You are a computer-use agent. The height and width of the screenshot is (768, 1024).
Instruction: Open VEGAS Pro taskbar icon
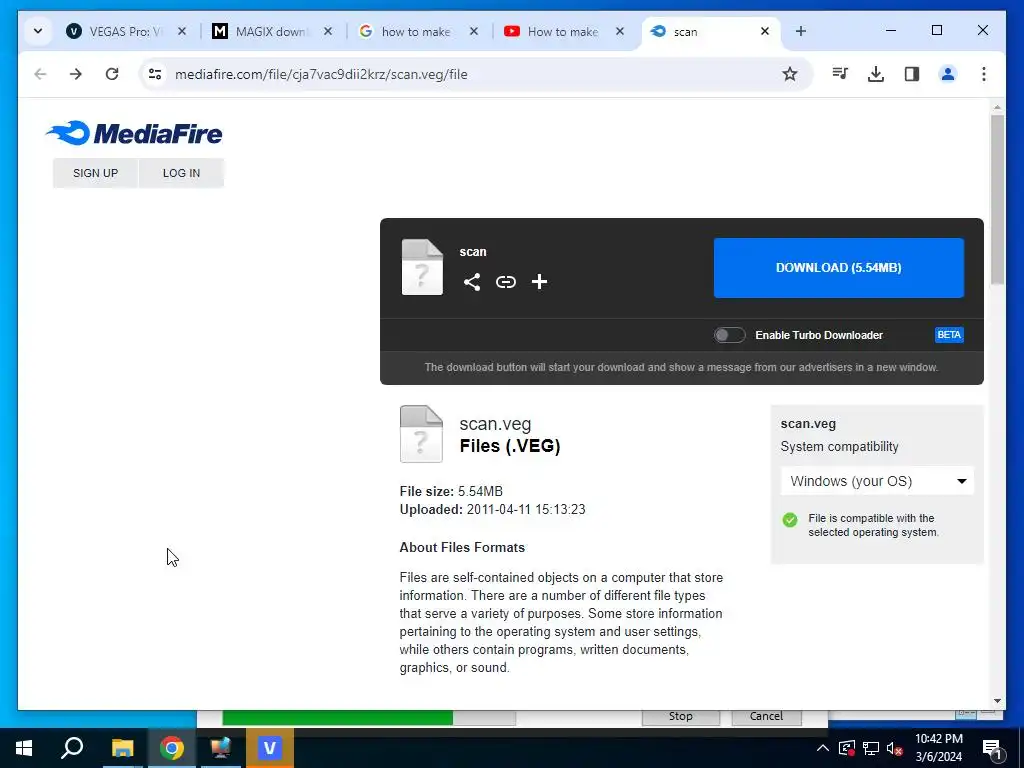pos(270,748)
